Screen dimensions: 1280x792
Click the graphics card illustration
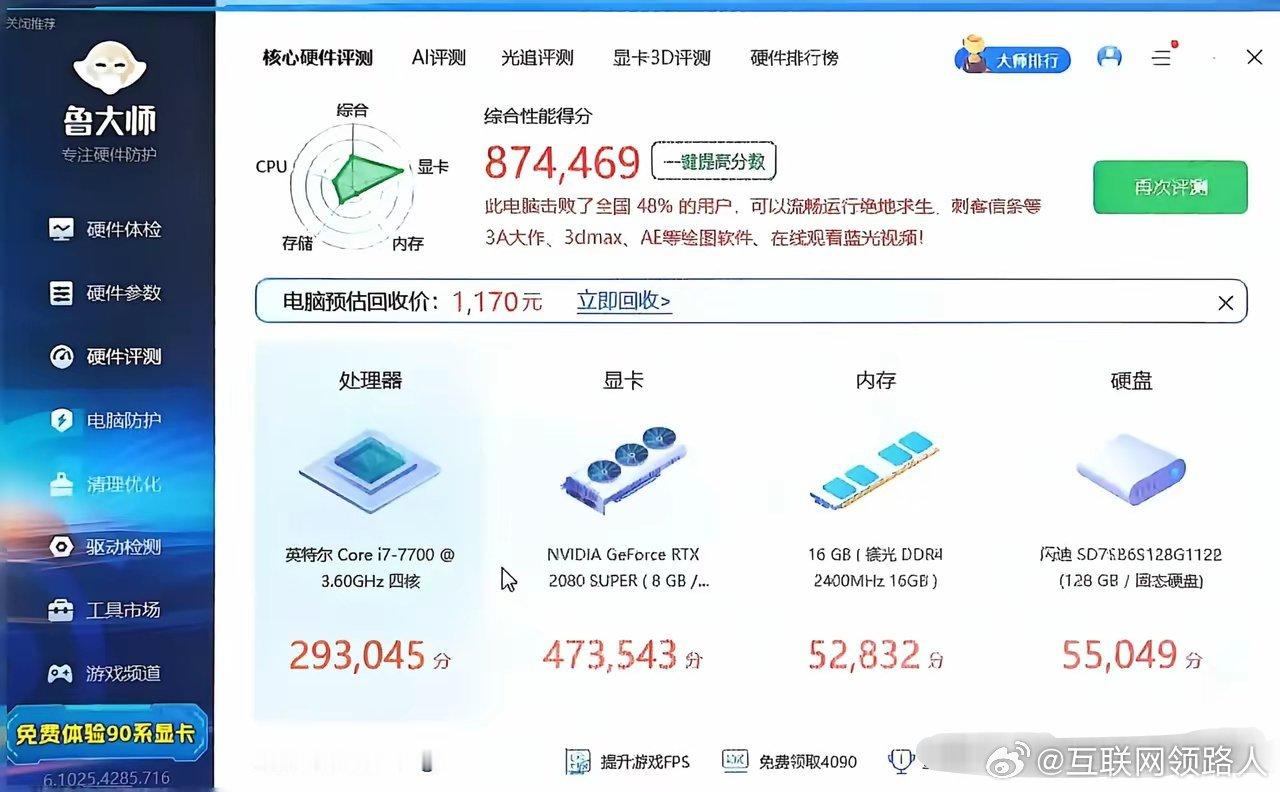[624, 469]
